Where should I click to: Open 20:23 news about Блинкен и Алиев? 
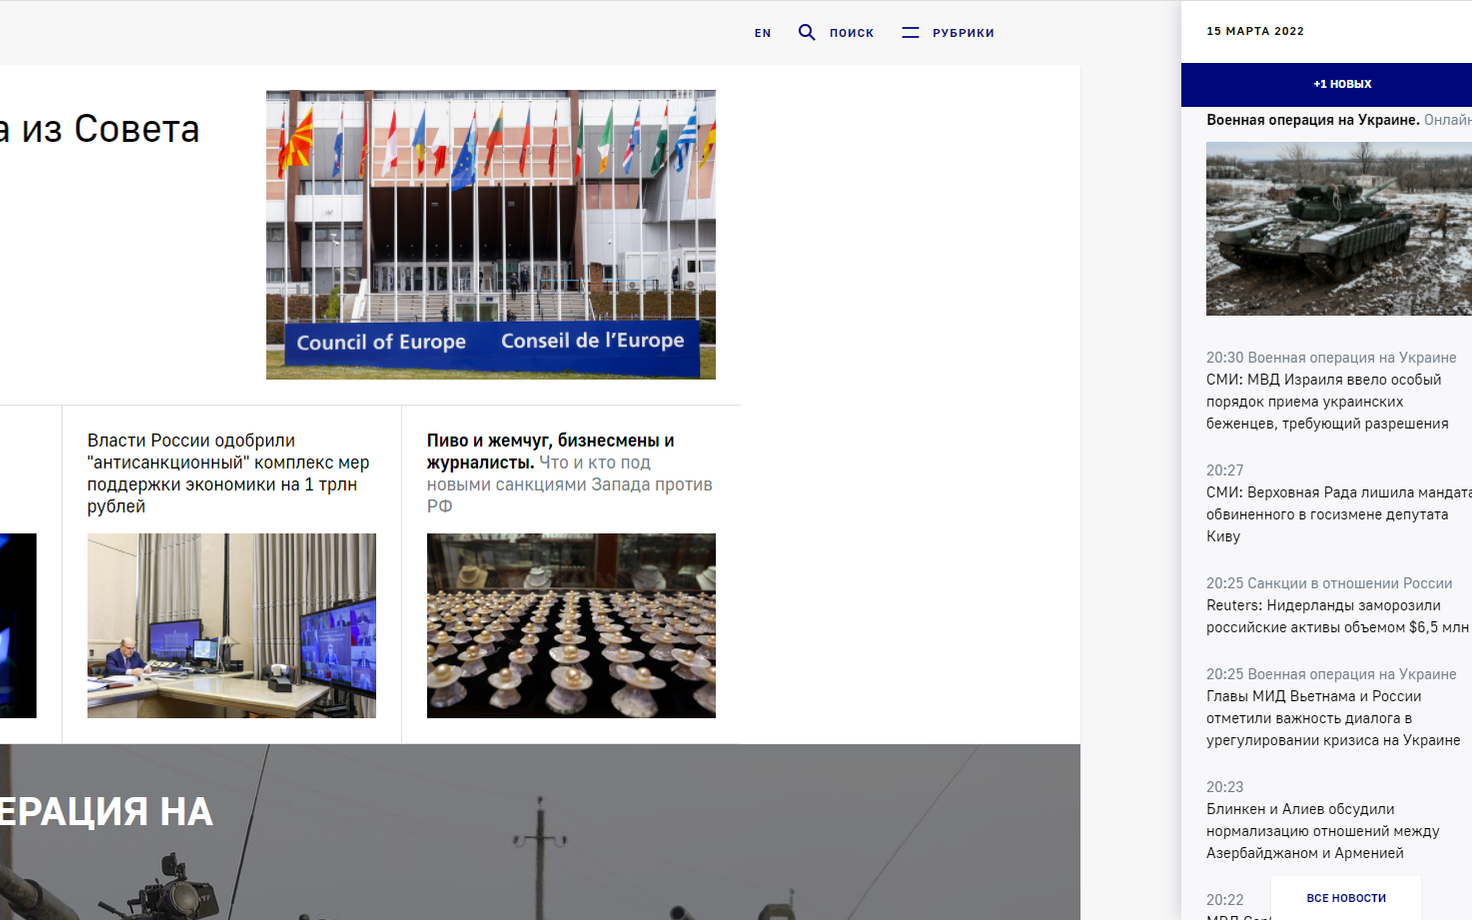(x=1323, y=831)
